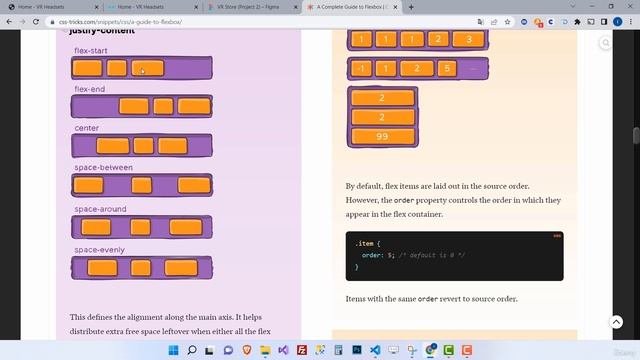This screenshot has width=640, height=360.
Task: Click the flex-end diagram label
Action: (89, 89)
